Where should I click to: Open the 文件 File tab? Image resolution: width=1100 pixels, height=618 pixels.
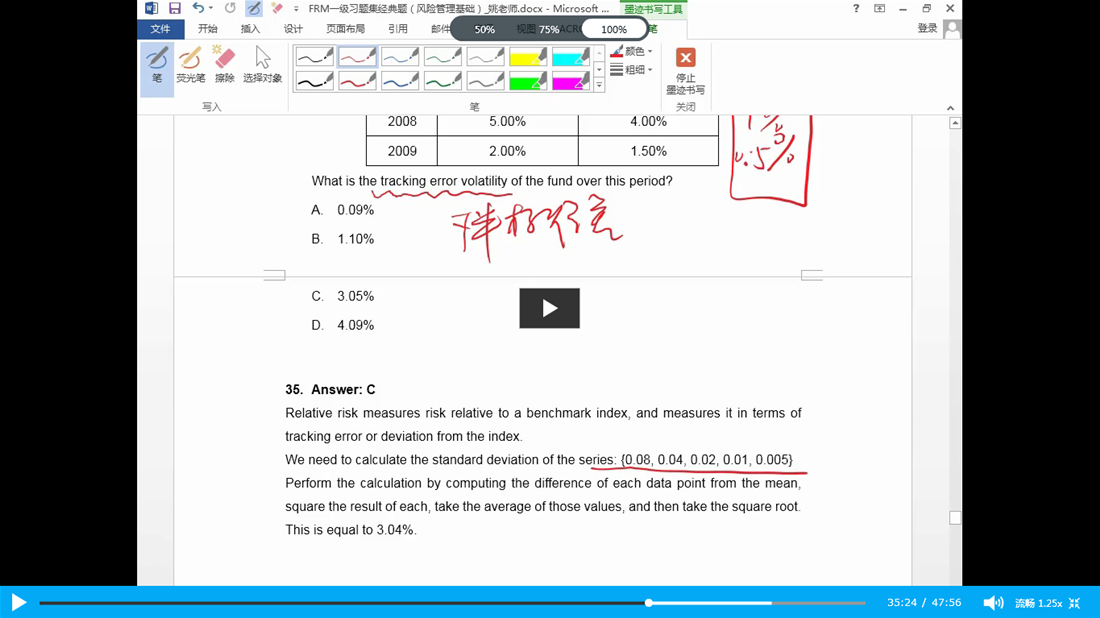(161, 29)
